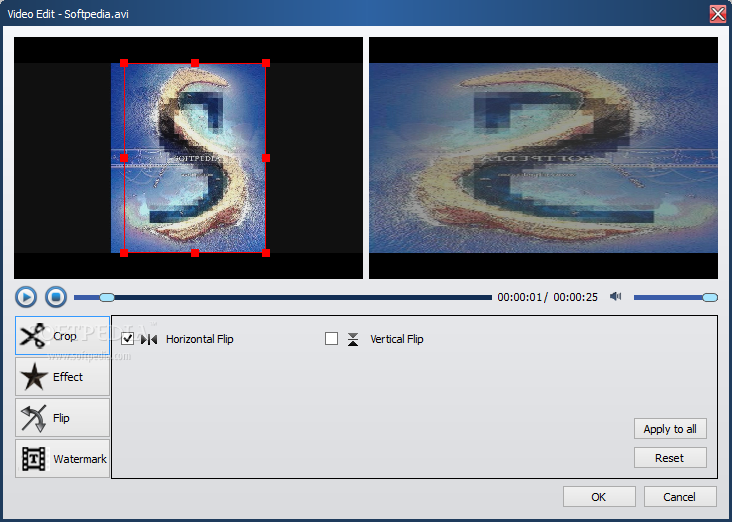Reset the flip settings

tap(670, 458)
